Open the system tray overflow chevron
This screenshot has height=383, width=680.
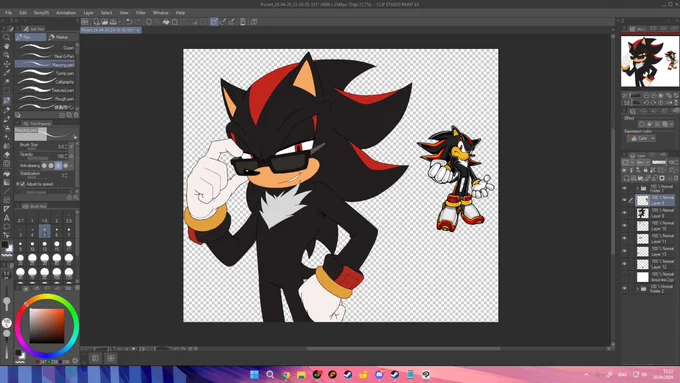[x=586, y=374]
